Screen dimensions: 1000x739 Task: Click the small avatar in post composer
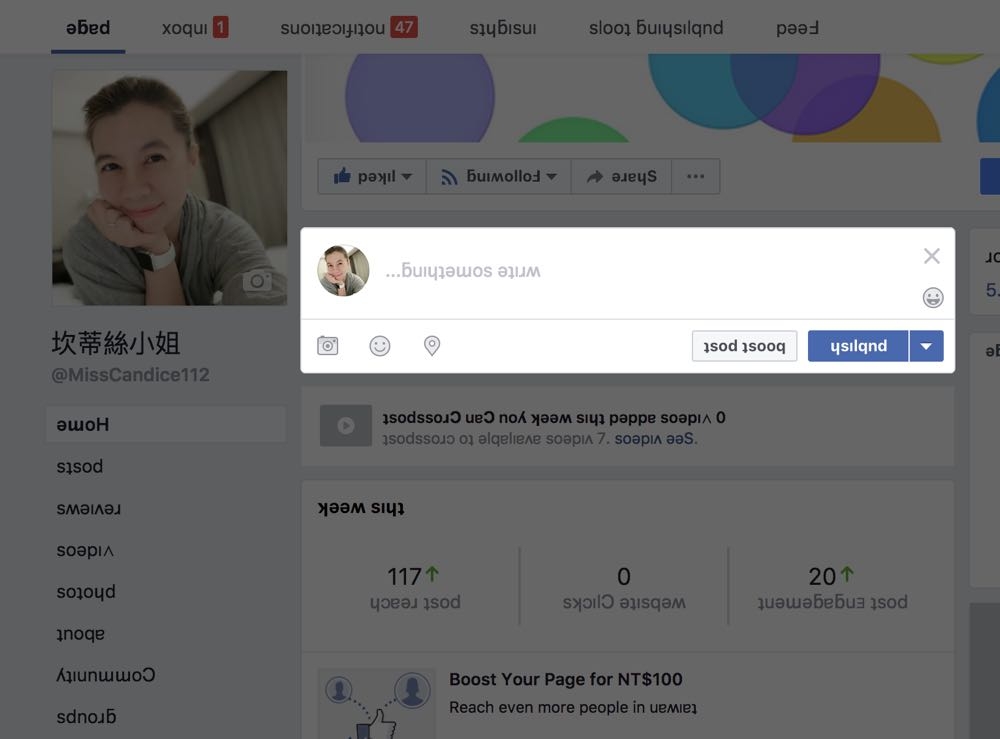point(343,270)
